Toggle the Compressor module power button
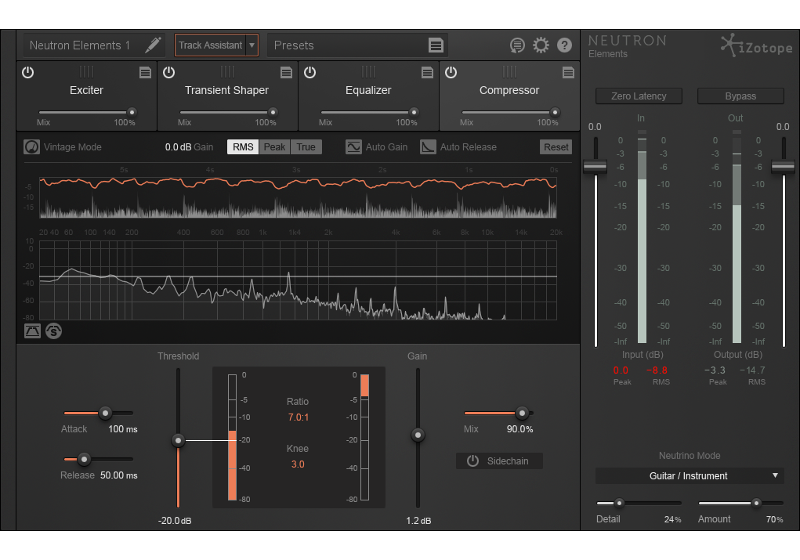The image size is (800, 560). click(451, 72)
